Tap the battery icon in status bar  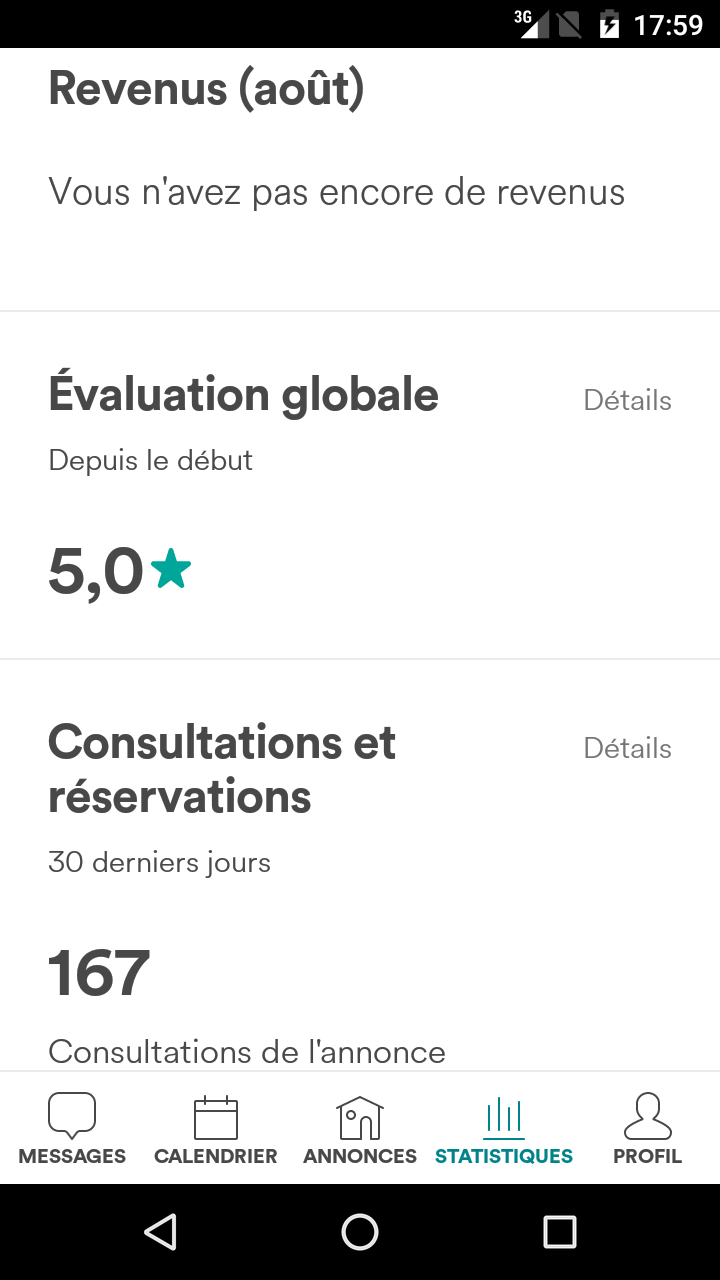tap(609, 24)
